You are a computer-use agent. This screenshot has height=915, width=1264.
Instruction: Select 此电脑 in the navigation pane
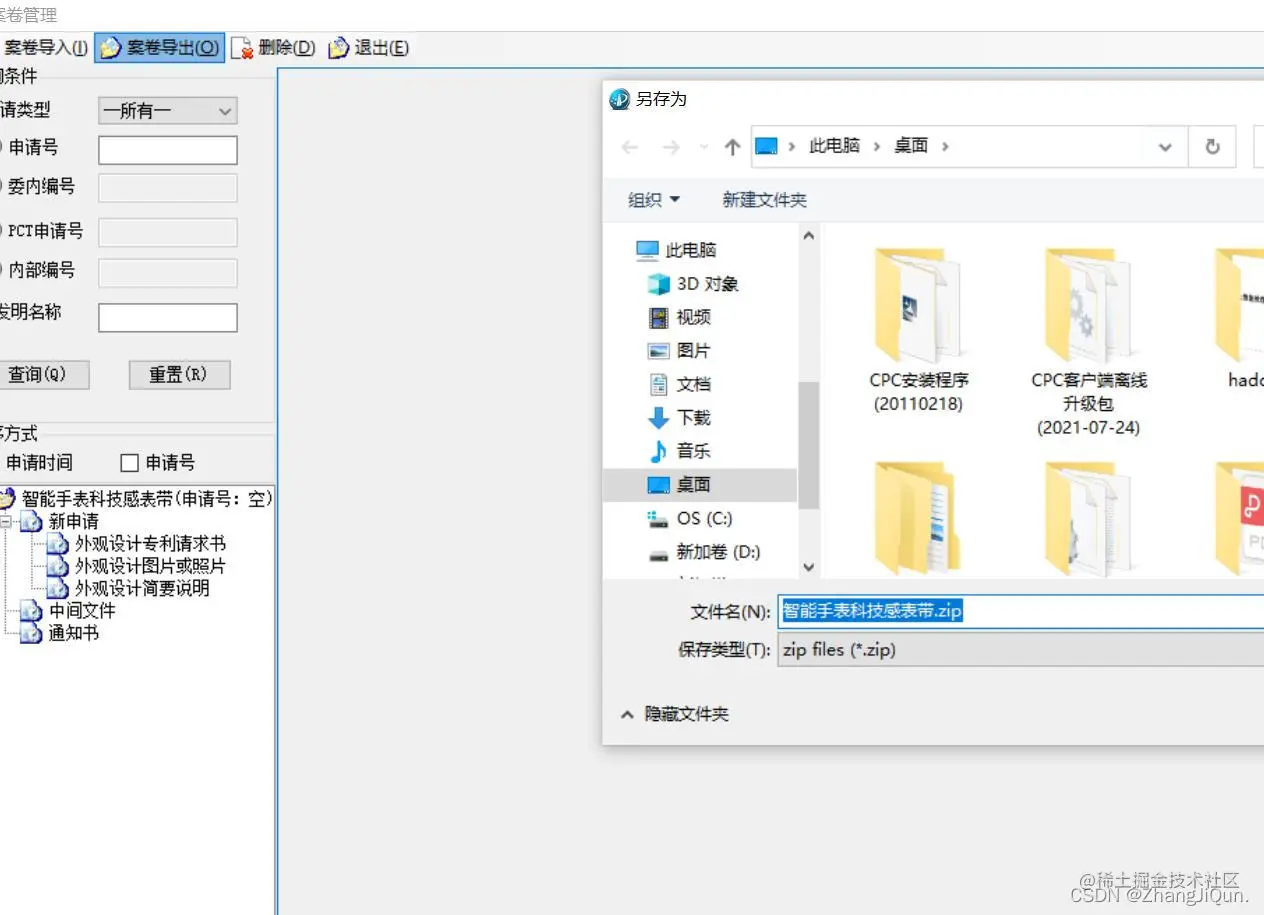click(x=691, y=250)
